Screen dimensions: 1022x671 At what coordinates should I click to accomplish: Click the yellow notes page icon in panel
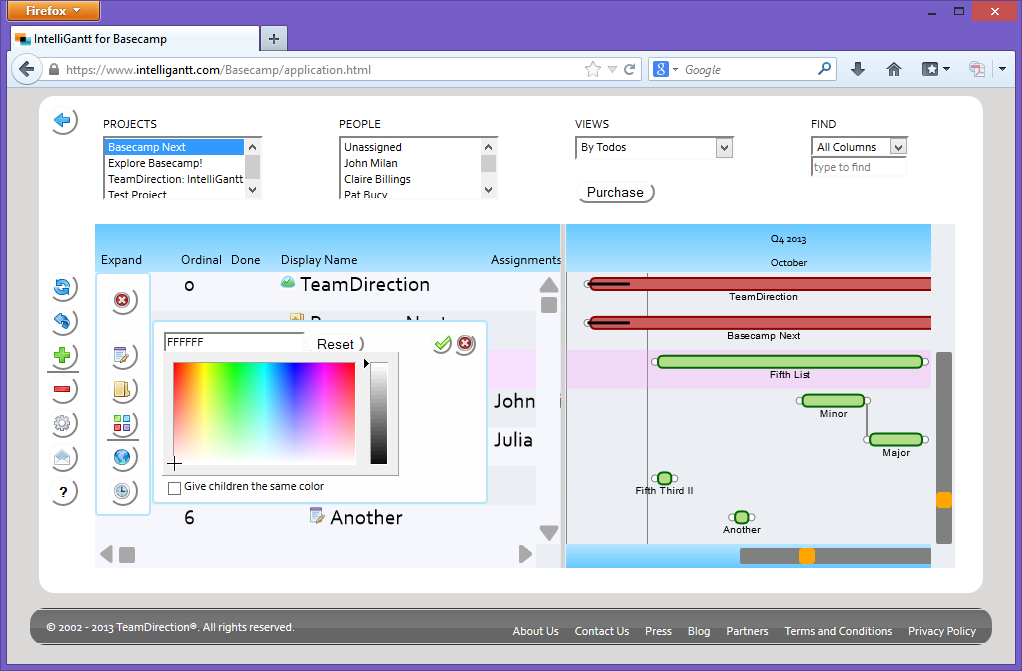[121, 389]
